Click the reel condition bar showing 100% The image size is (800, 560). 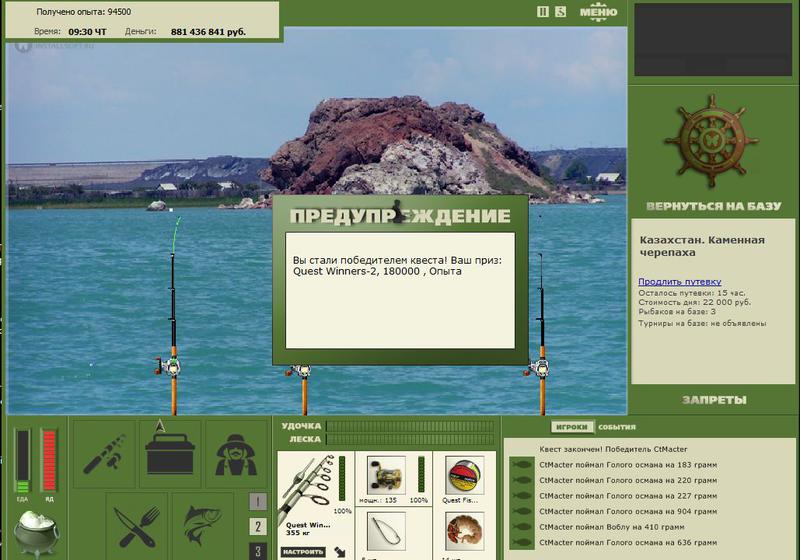coord(421,474)
